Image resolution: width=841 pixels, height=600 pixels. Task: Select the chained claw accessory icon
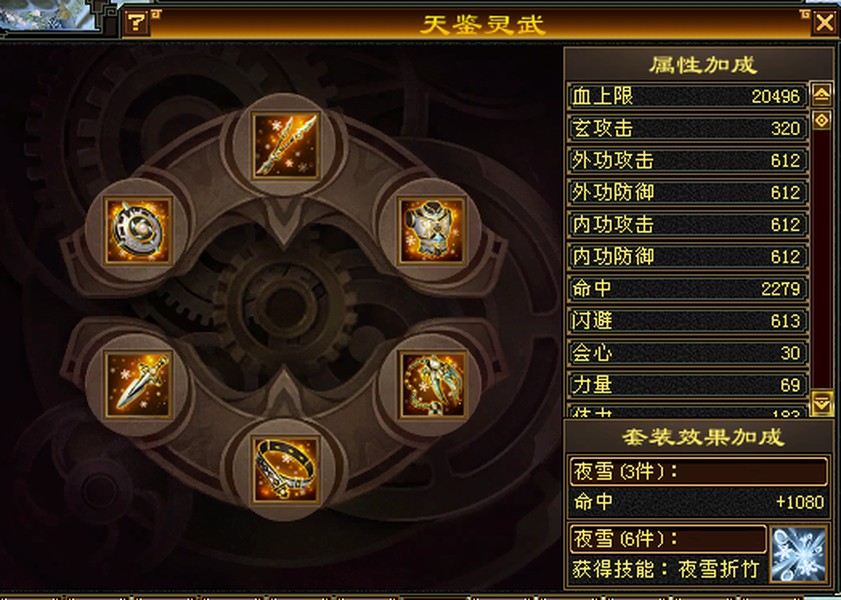click(432, 384)
